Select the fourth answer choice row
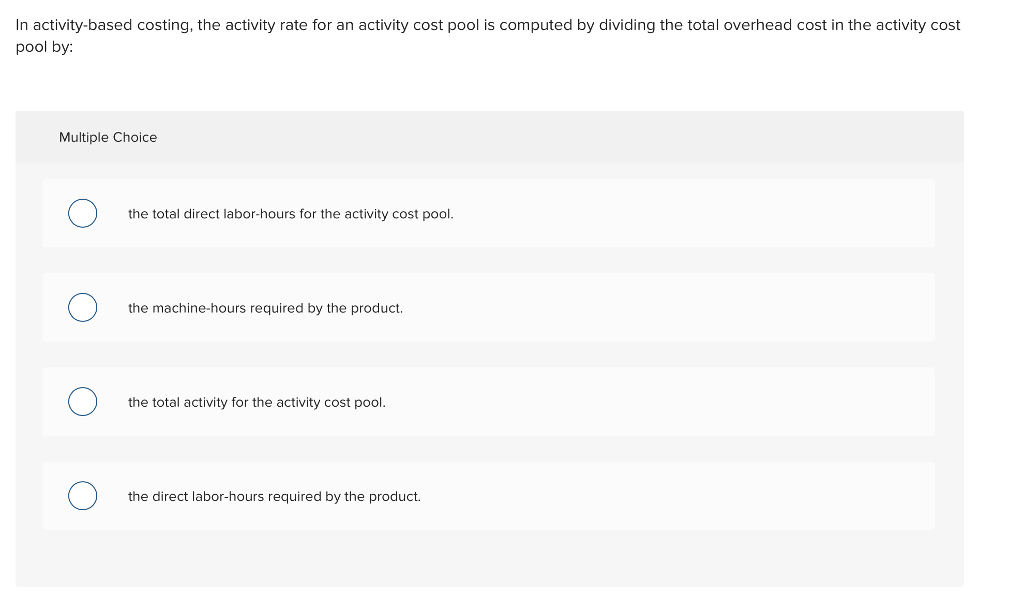Viewport: 1024px width, 592px height. (x=488, y=495)
